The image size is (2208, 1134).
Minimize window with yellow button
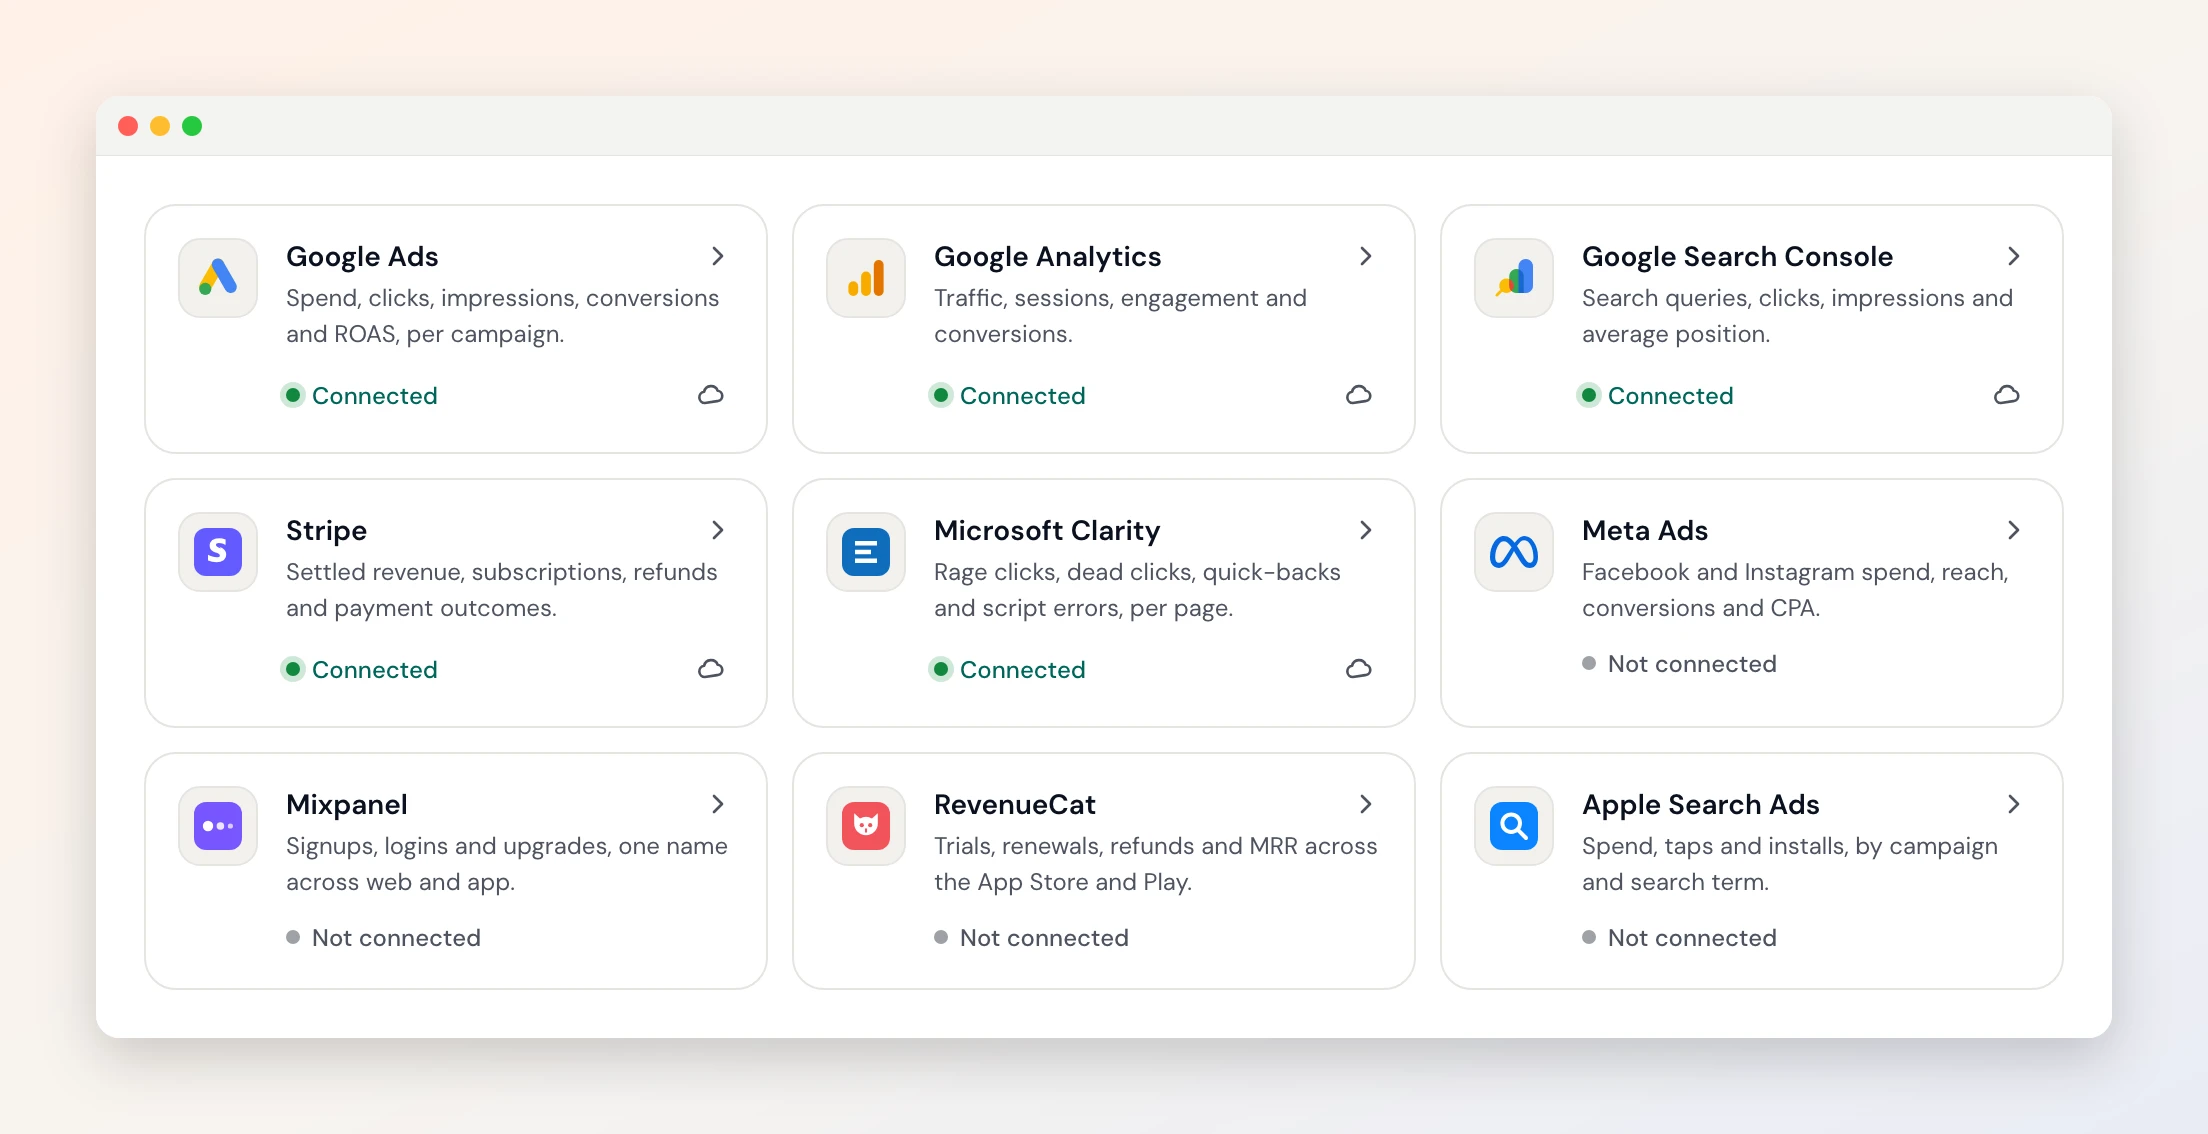tap(160, 126)
